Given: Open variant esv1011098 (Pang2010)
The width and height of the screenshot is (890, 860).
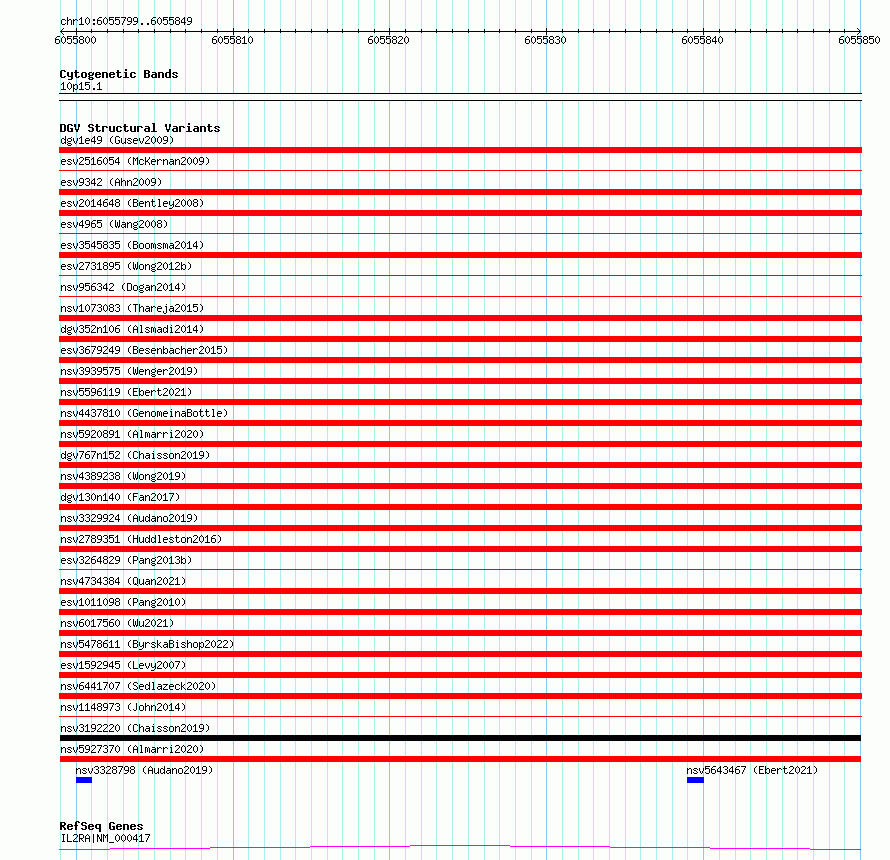Looking at the screenshot, I should pos(123,602).
